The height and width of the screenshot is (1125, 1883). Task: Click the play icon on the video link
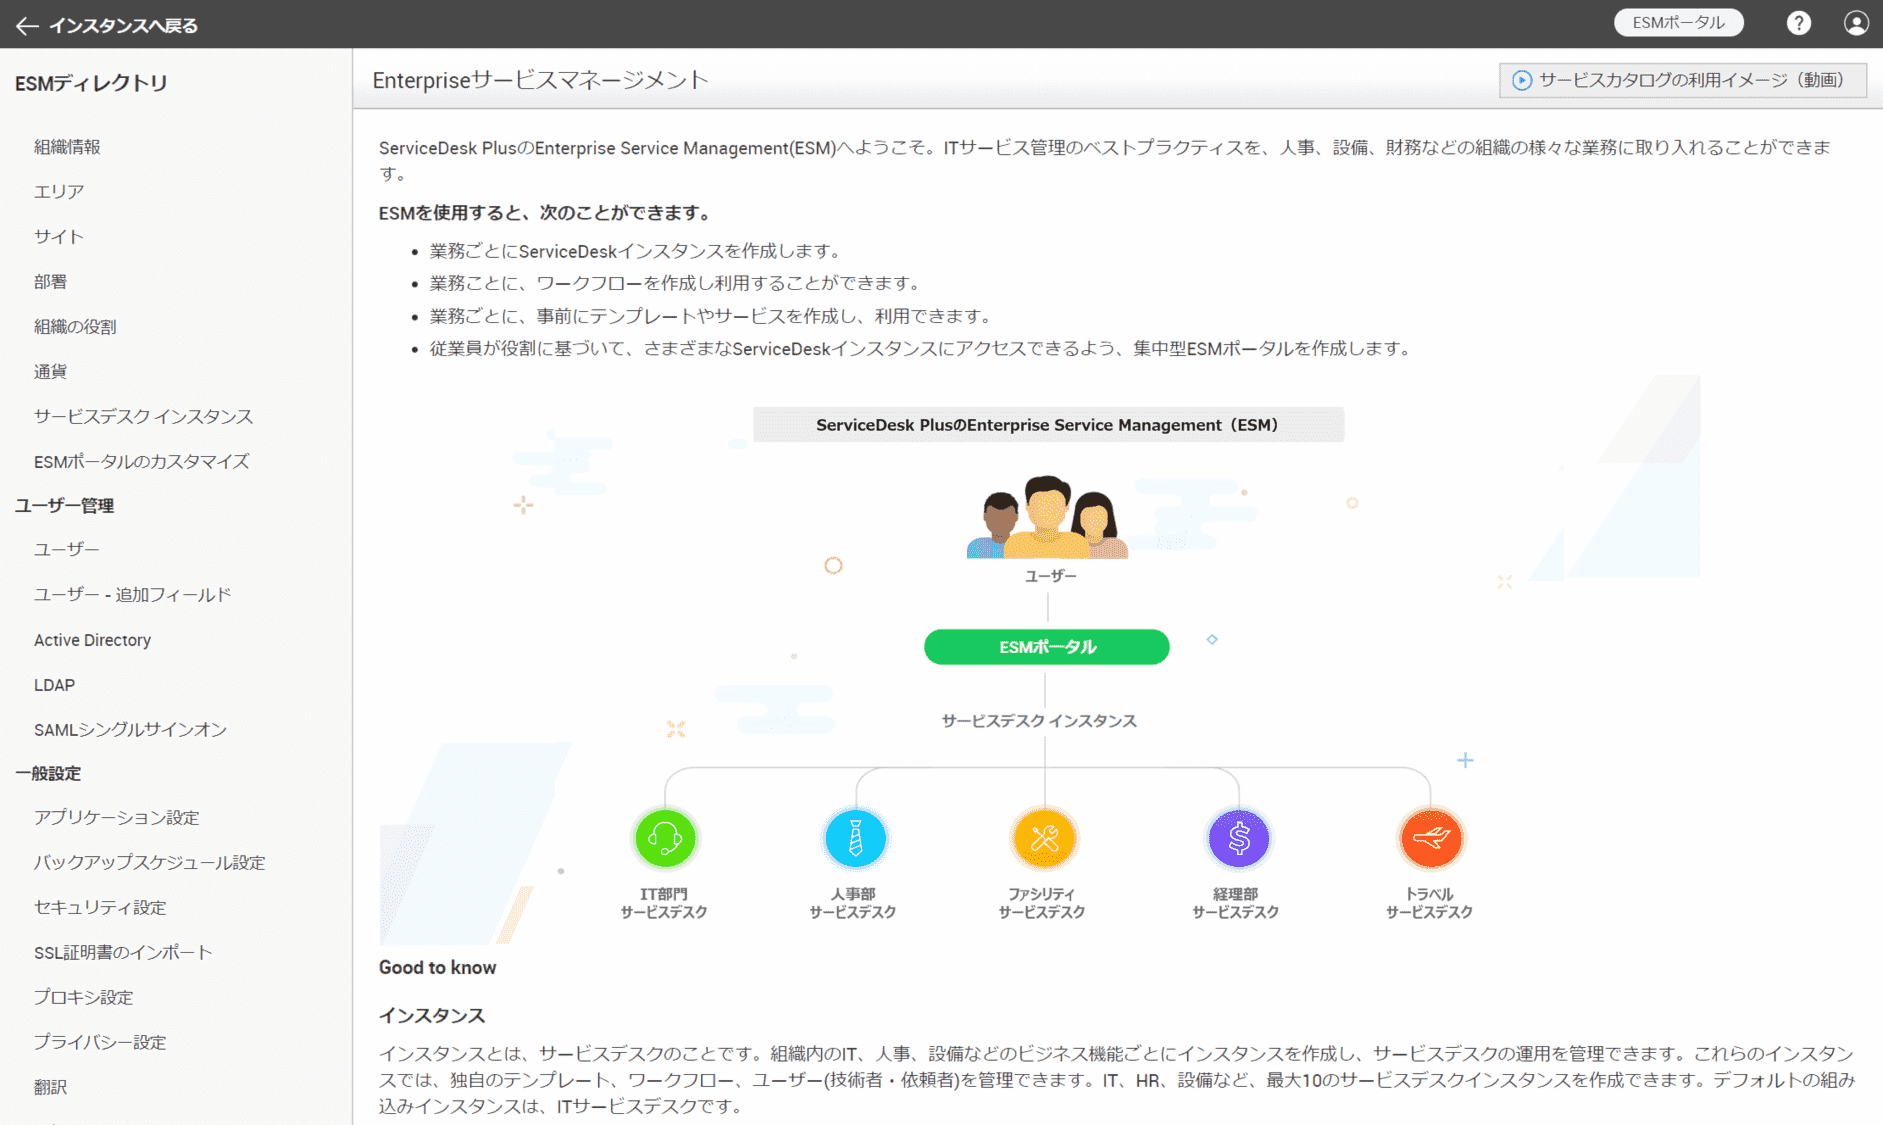pyautogui.click(x=1521, y=80)
